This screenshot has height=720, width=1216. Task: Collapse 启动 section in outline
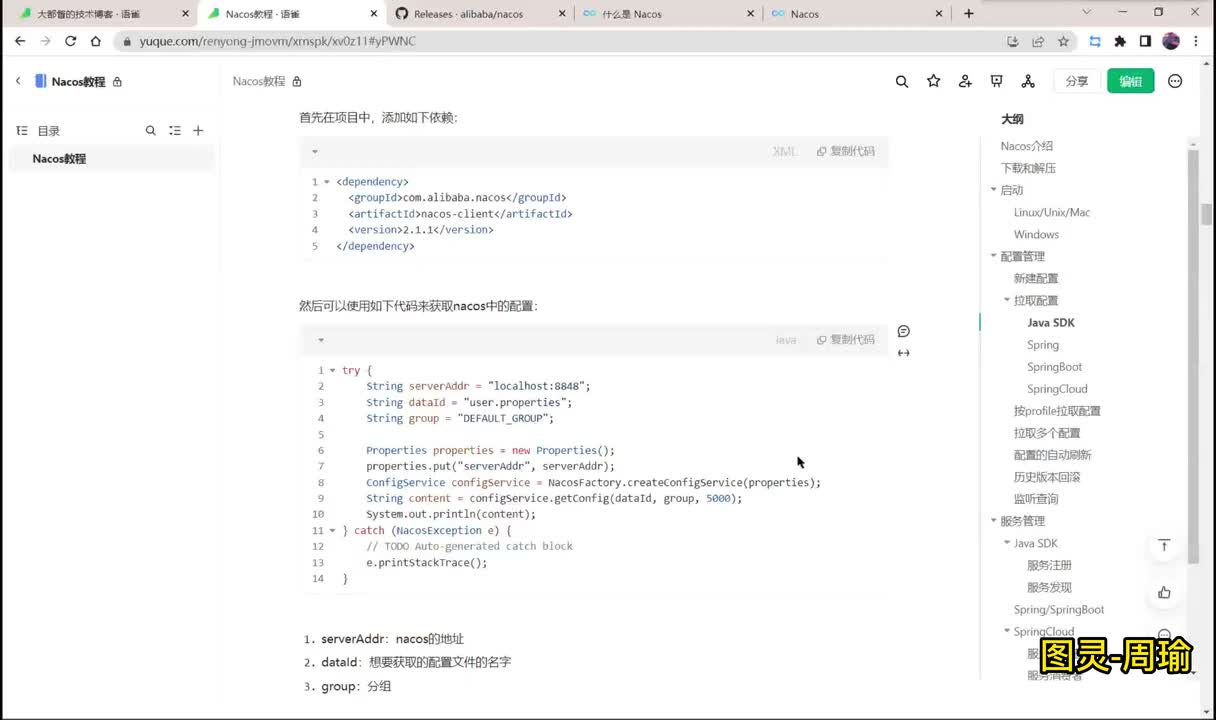point(993,190)
